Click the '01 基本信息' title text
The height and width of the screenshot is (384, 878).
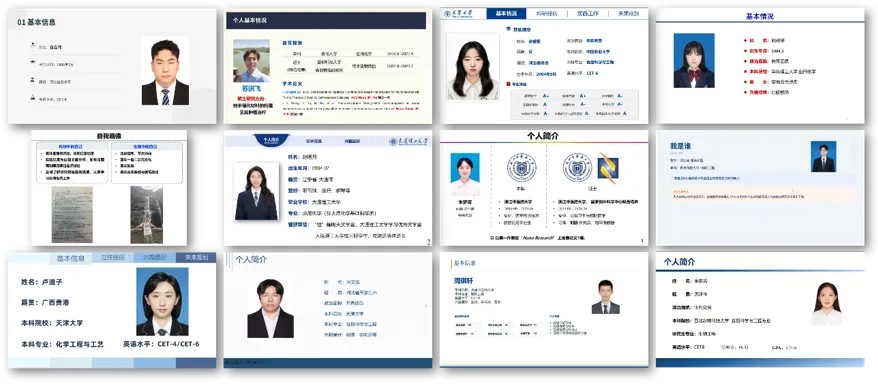[36, 23]
